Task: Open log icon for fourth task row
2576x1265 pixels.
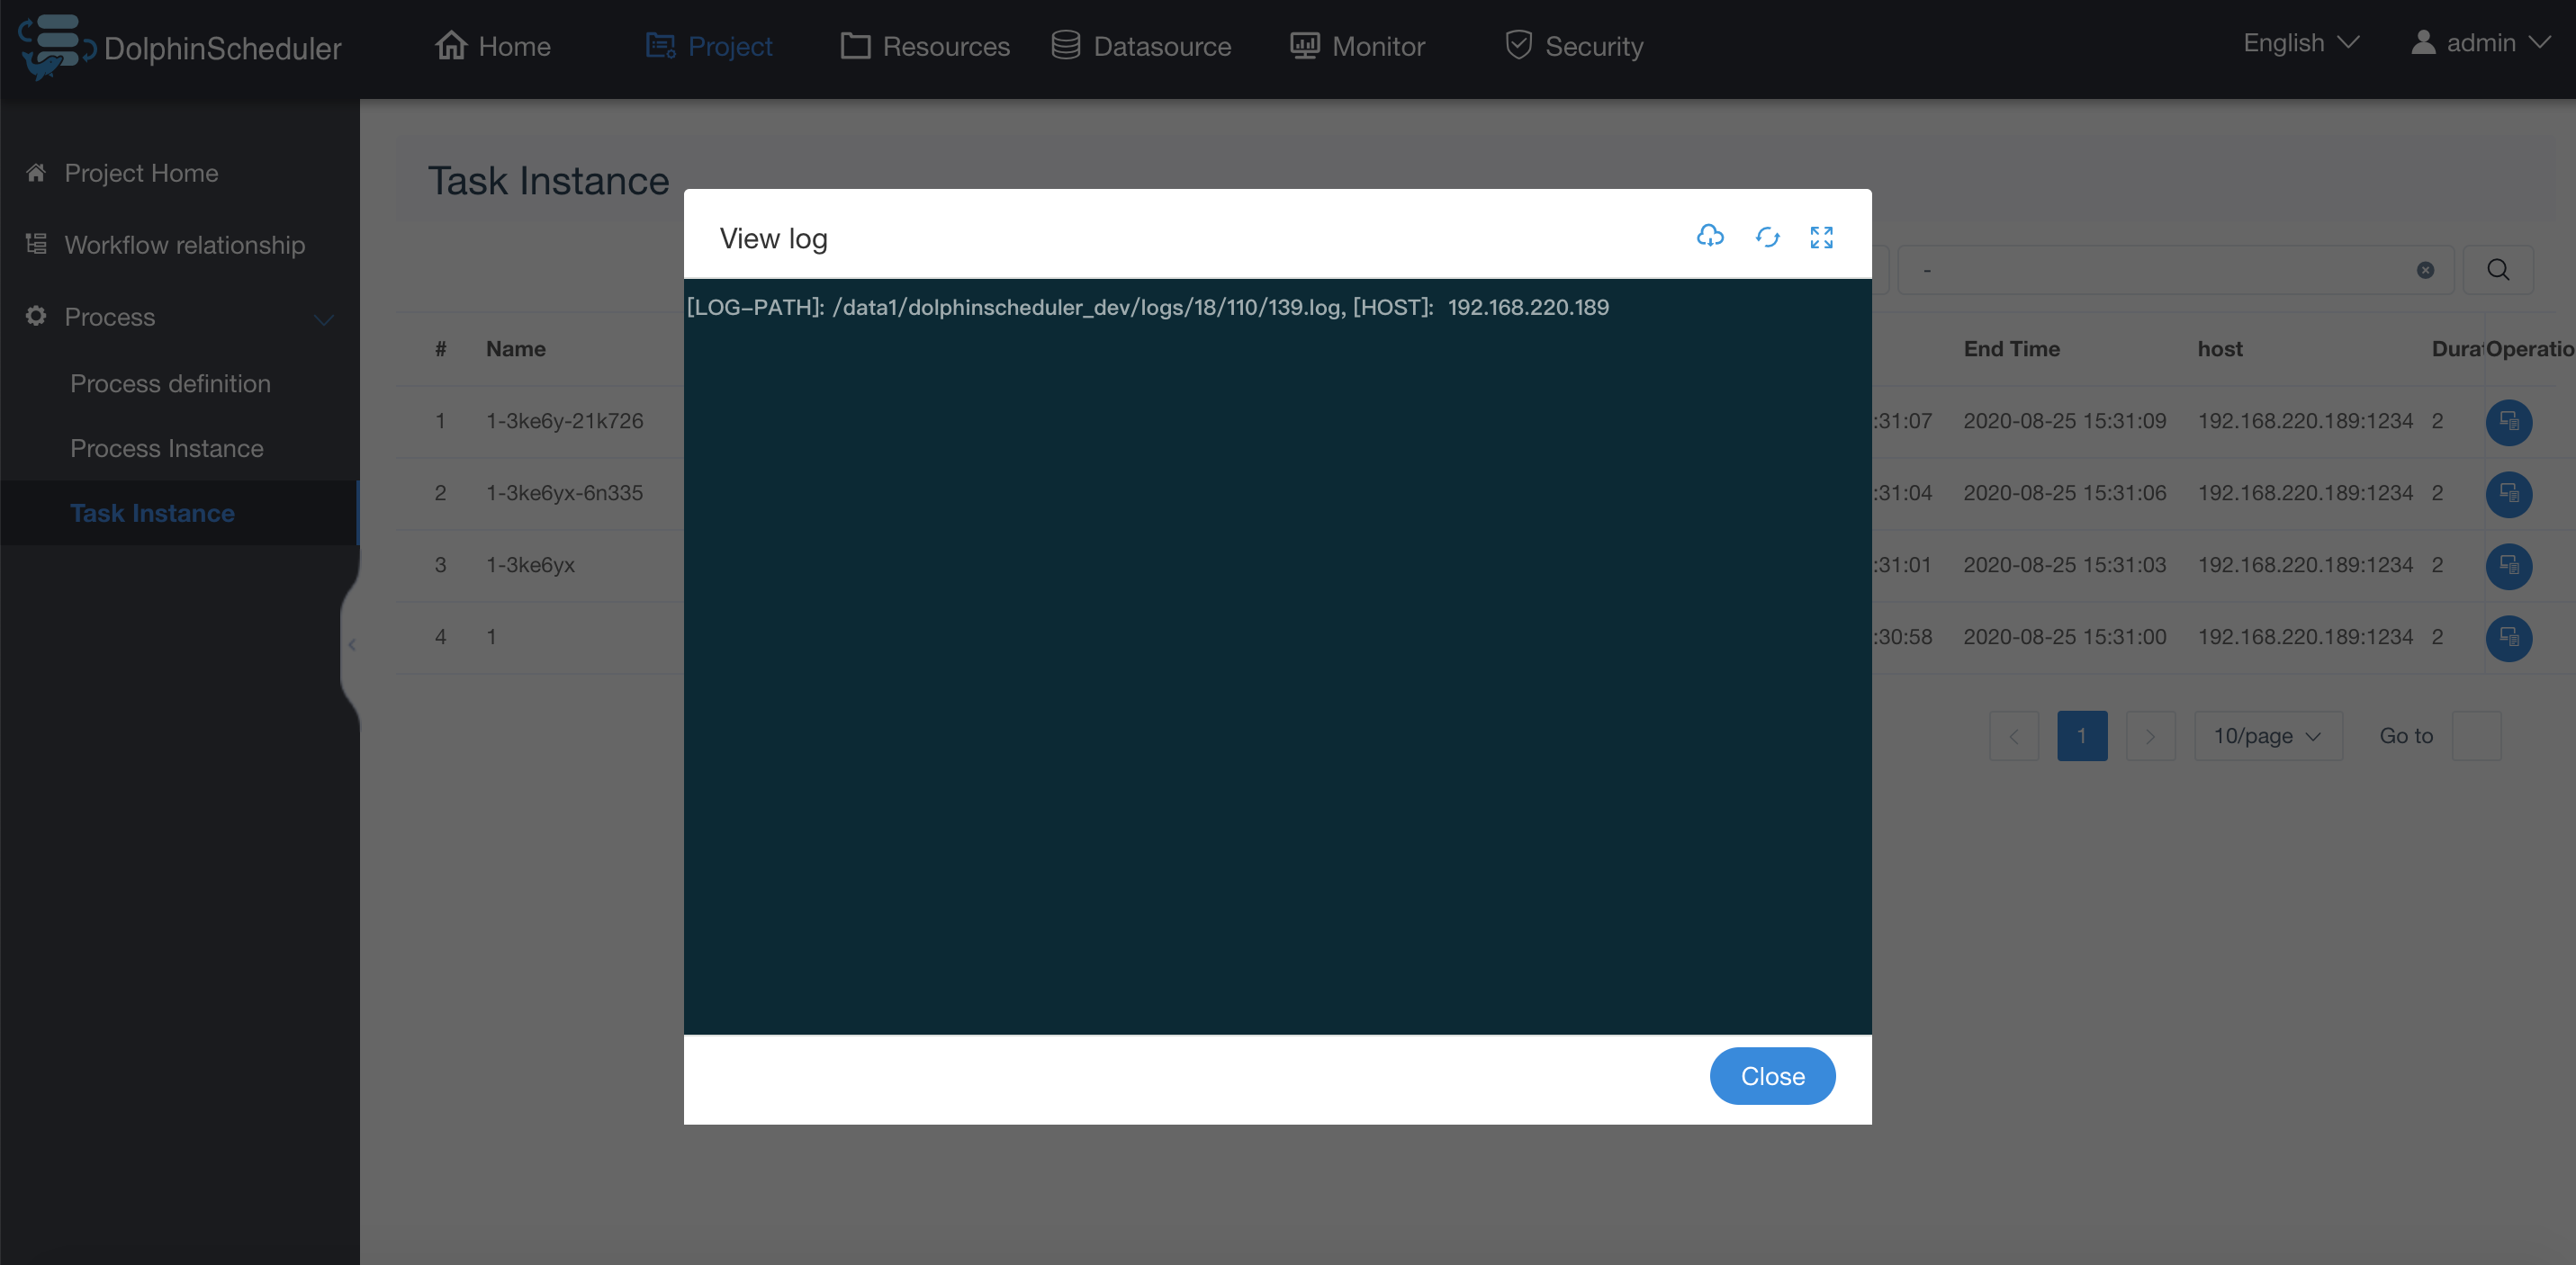Action: coord(2508,638)
